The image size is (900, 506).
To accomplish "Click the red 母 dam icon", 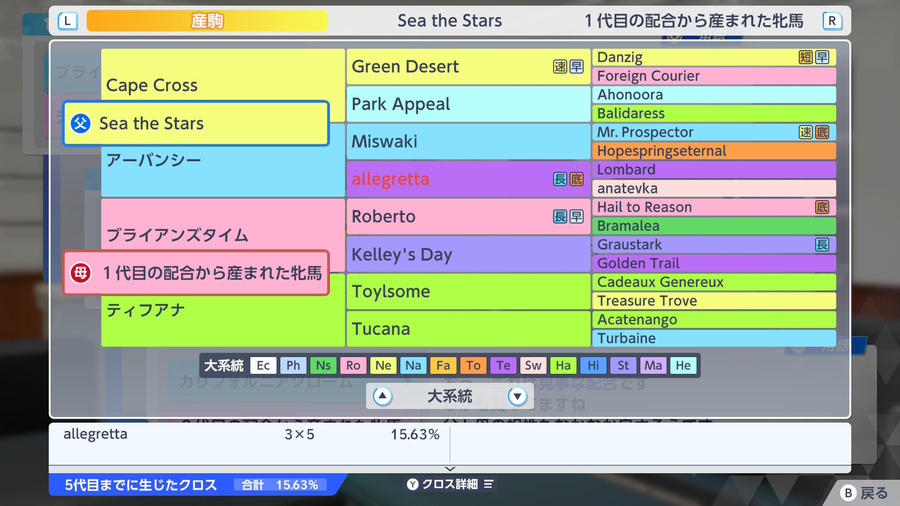I will (81, 273).
